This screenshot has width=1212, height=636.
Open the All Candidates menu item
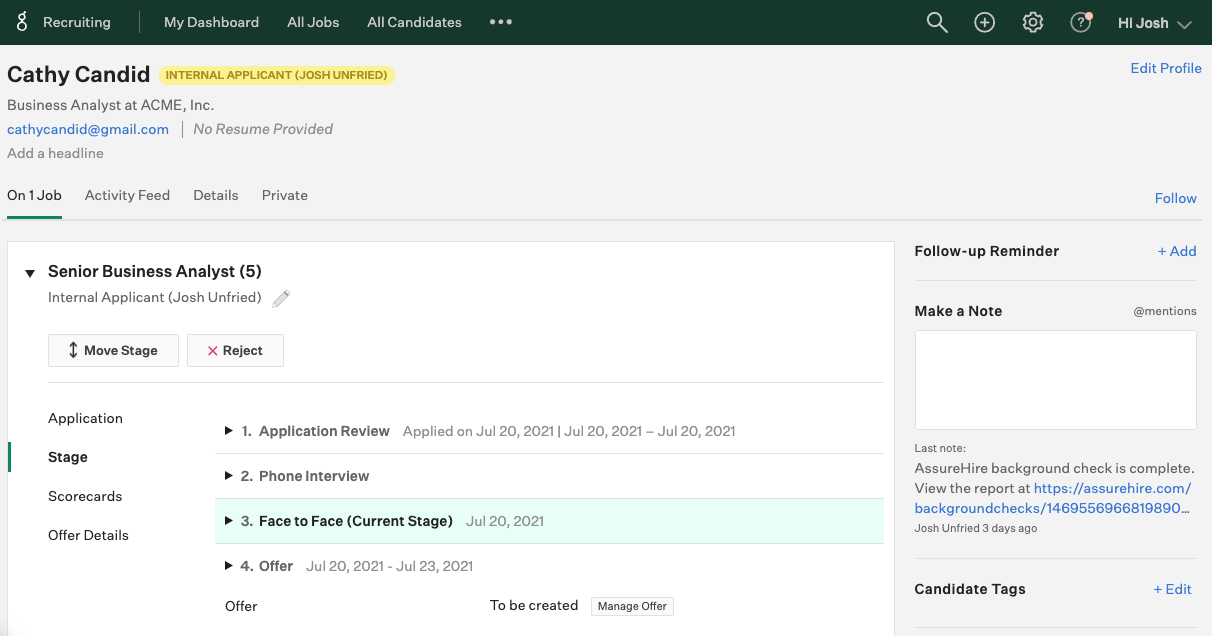click(x=414, y=22)
